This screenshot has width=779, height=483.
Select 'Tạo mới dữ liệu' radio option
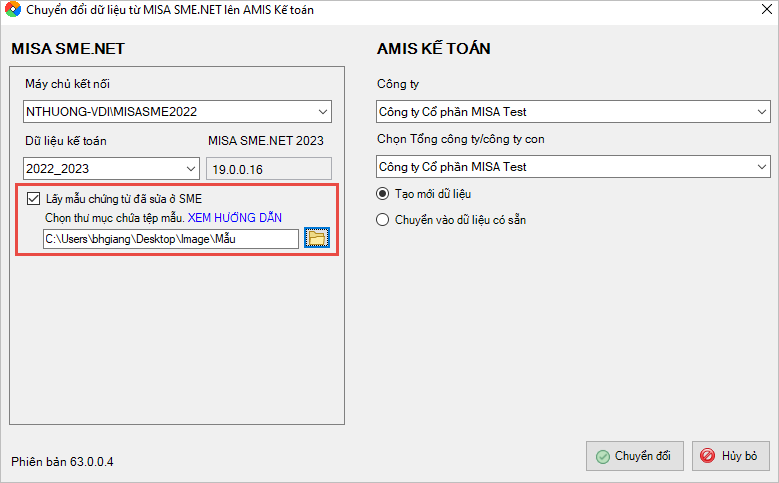(383, 194)
